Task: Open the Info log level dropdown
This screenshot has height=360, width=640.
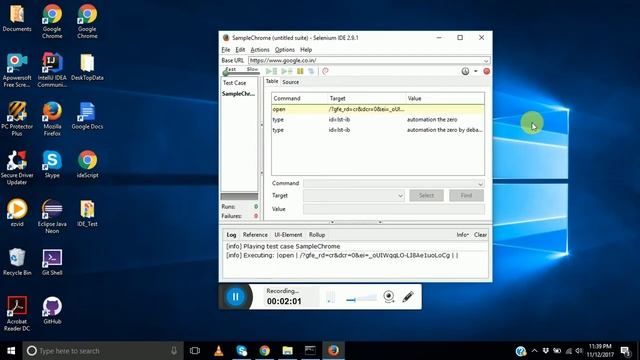Action: tap(462, 235)
